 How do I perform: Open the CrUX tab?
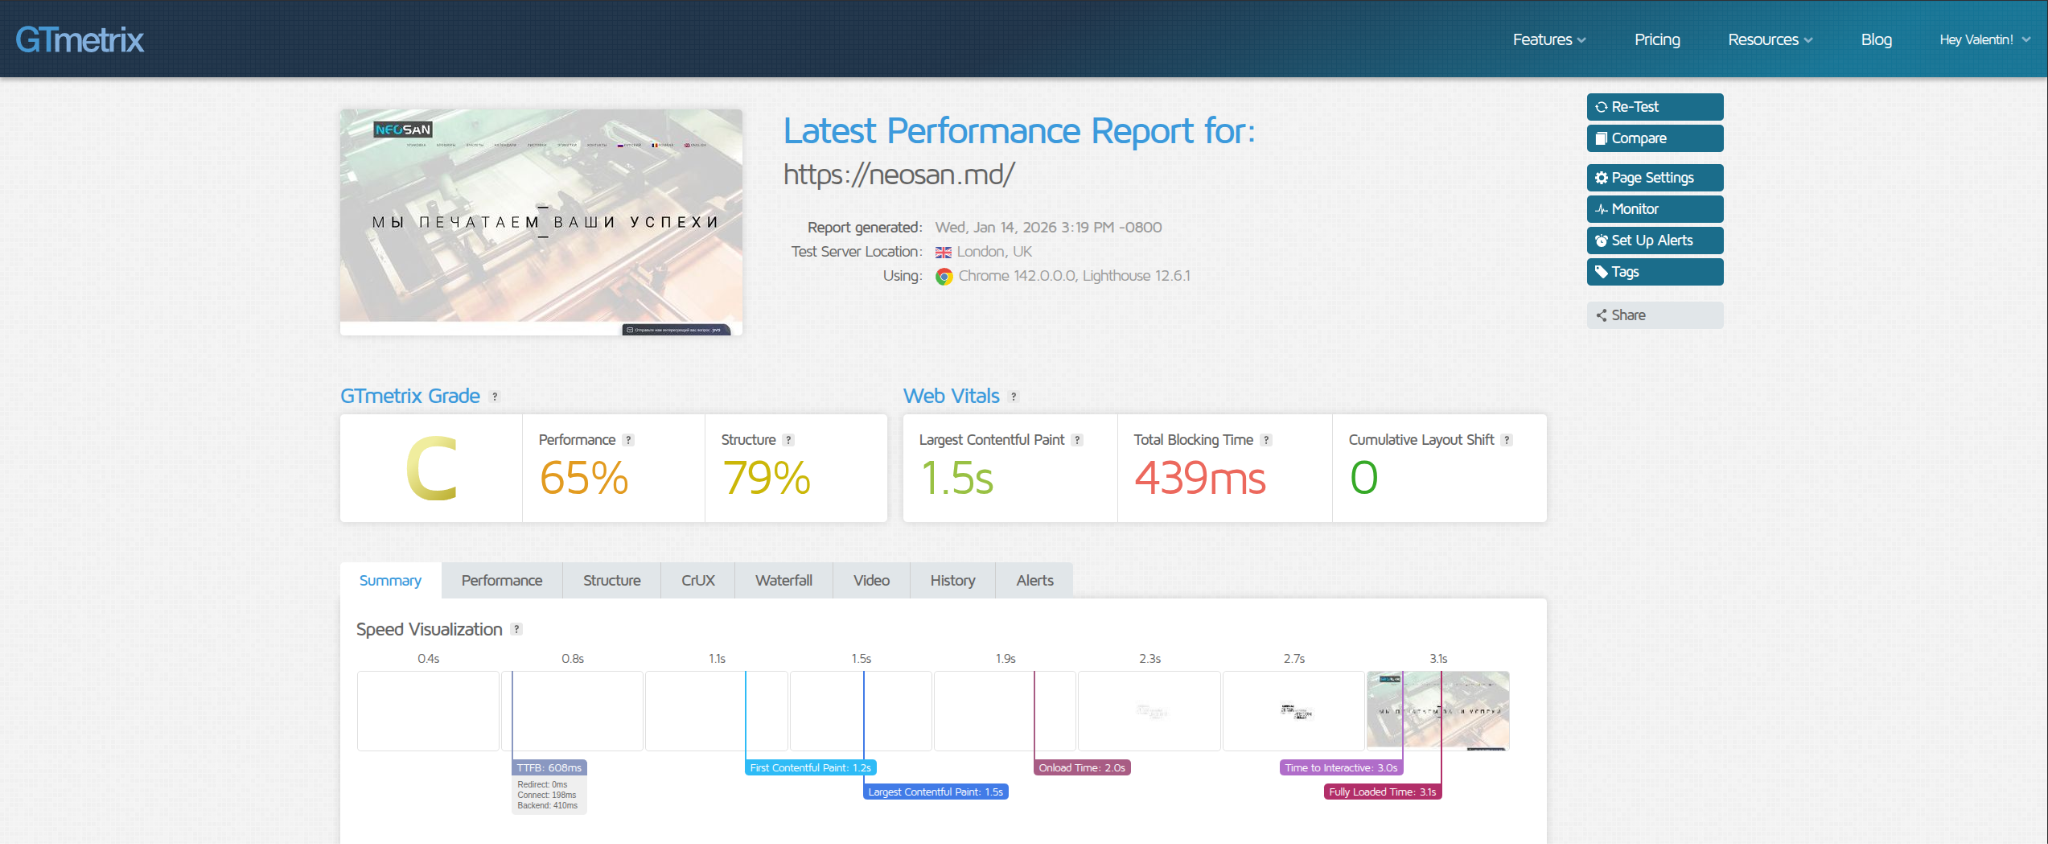[x=698, y=581]
